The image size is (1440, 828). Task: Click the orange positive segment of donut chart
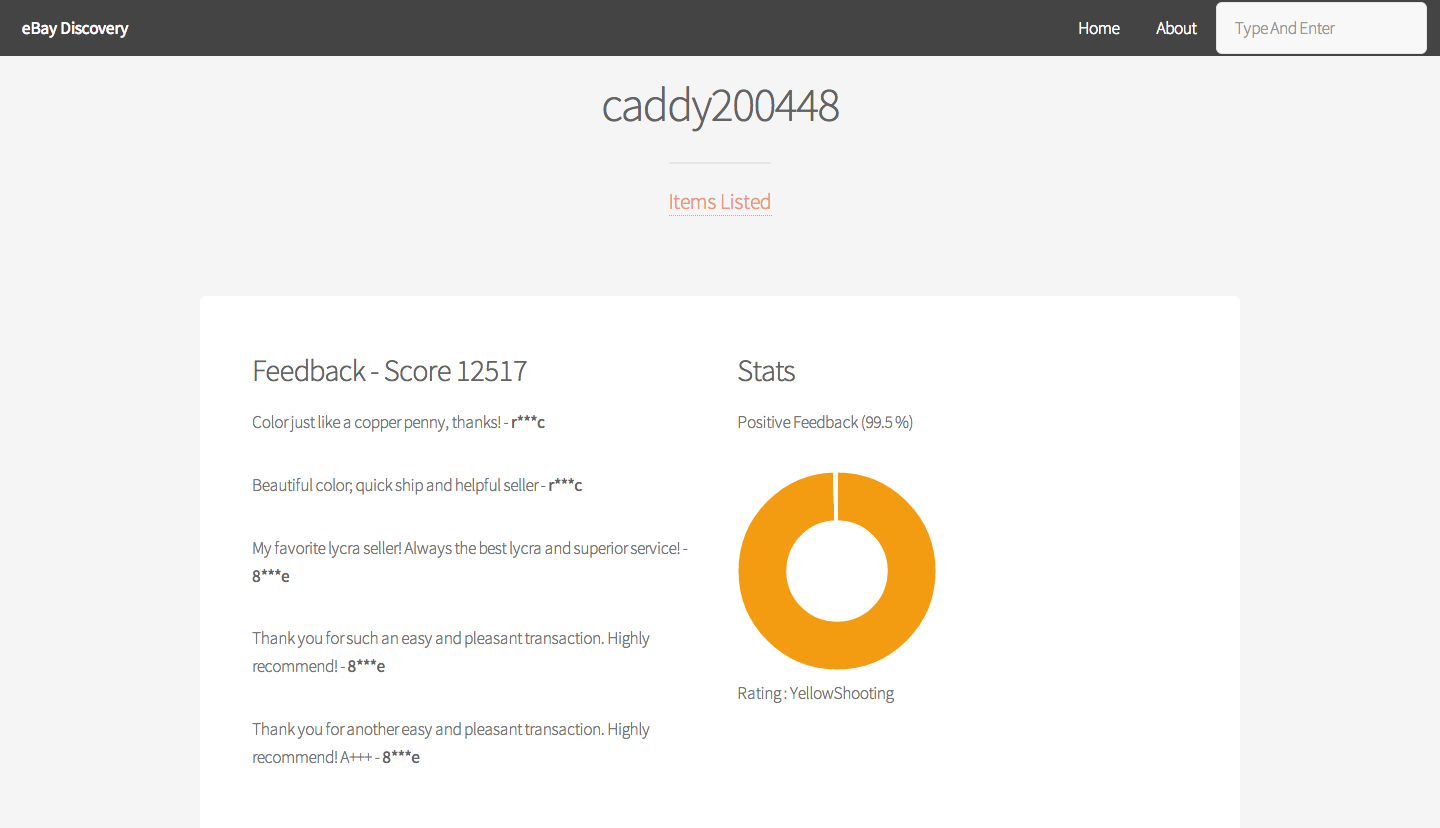(x=837, y=645)
